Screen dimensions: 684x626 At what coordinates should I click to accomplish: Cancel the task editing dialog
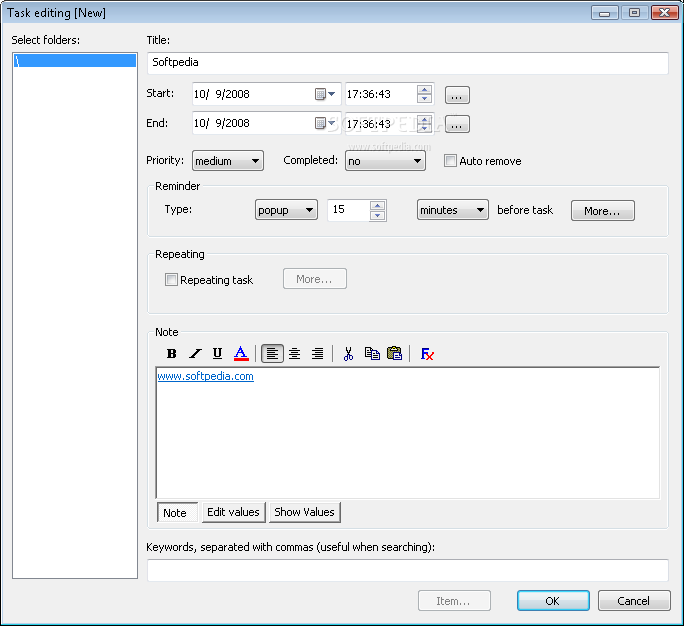[x=634, y=601]
